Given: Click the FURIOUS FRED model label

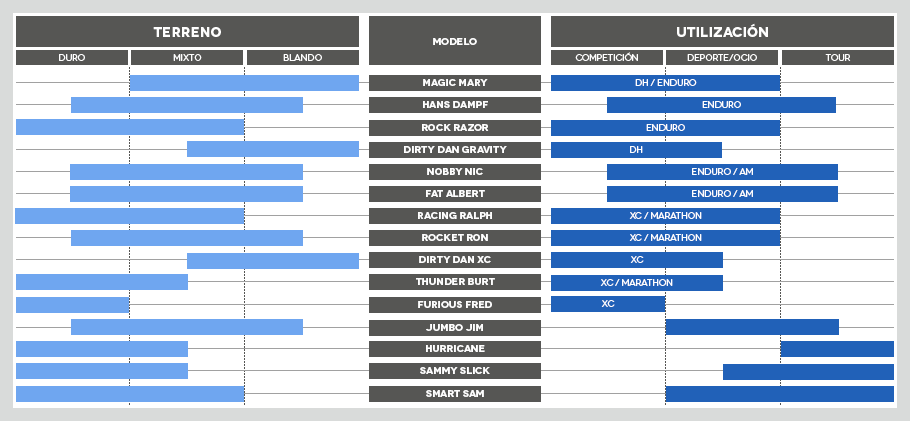Looking at the screenshot, I should tap(455, 304).
